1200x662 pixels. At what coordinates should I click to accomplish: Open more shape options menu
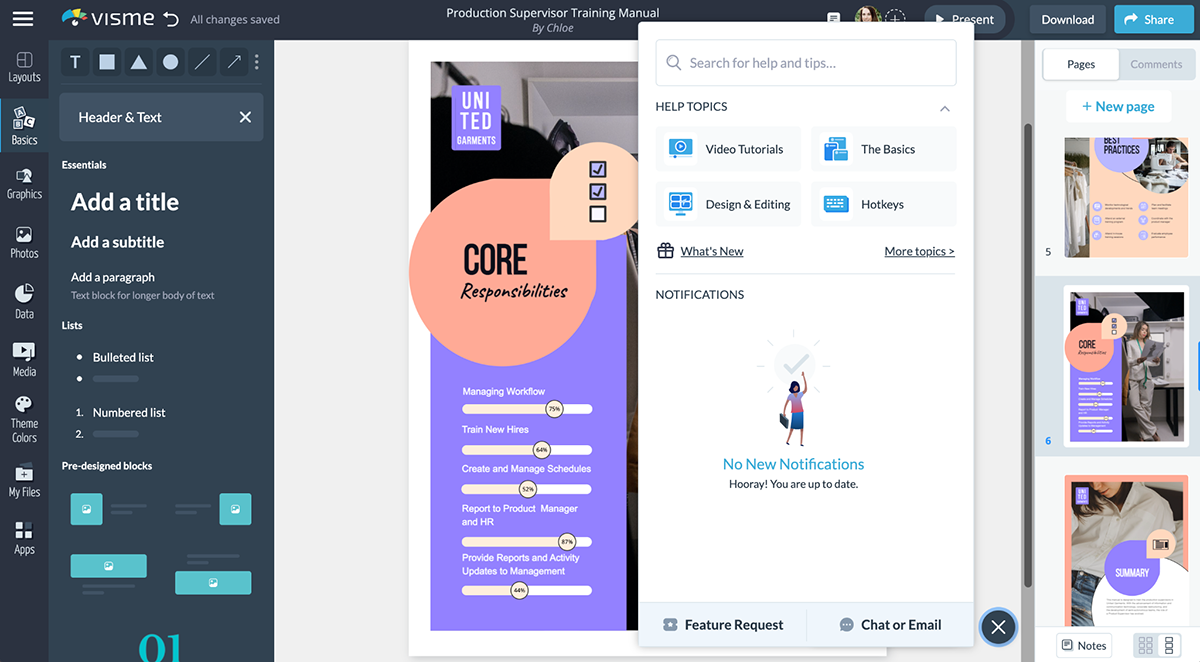[x=257, y=62]
